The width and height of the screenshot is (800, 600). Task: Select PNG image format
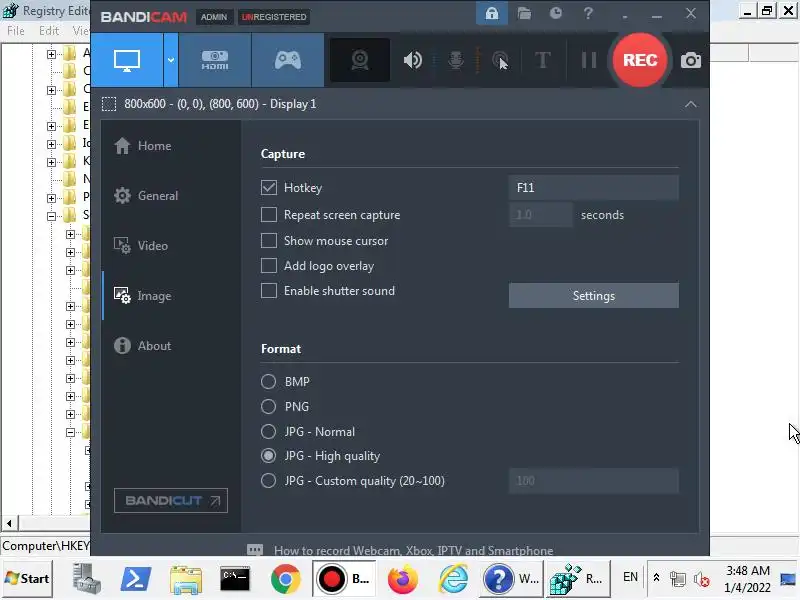[x=268, y=407]
